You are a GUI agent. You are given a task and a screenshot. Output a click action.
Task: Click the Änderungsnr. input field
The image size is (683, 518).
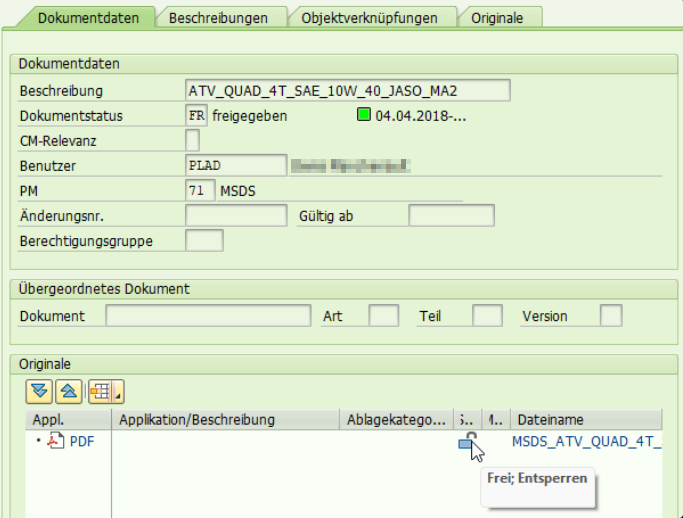(x=236, y=215)
